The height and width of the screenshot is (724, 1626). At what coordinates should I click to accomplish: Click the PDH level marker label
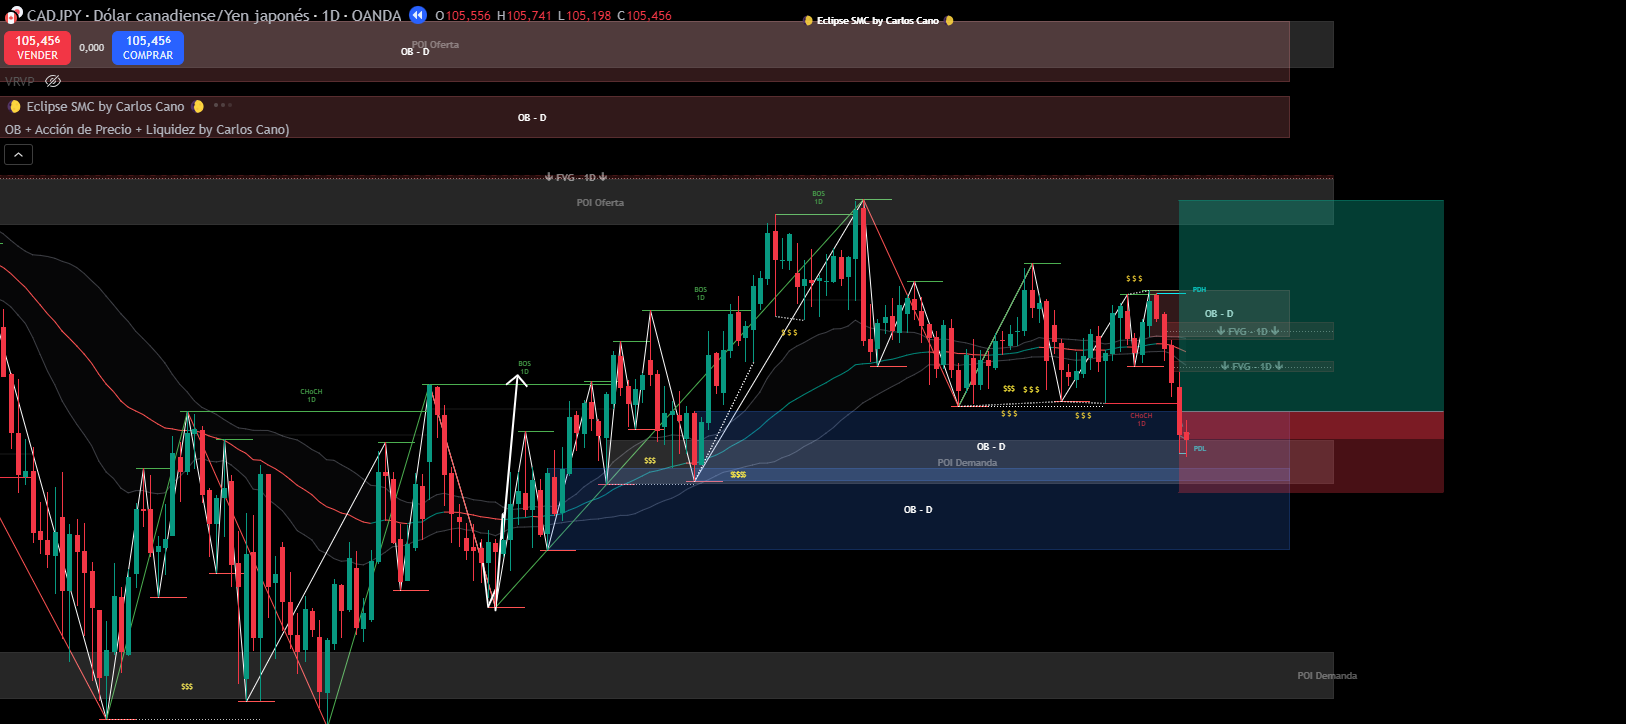point(1199,290)
